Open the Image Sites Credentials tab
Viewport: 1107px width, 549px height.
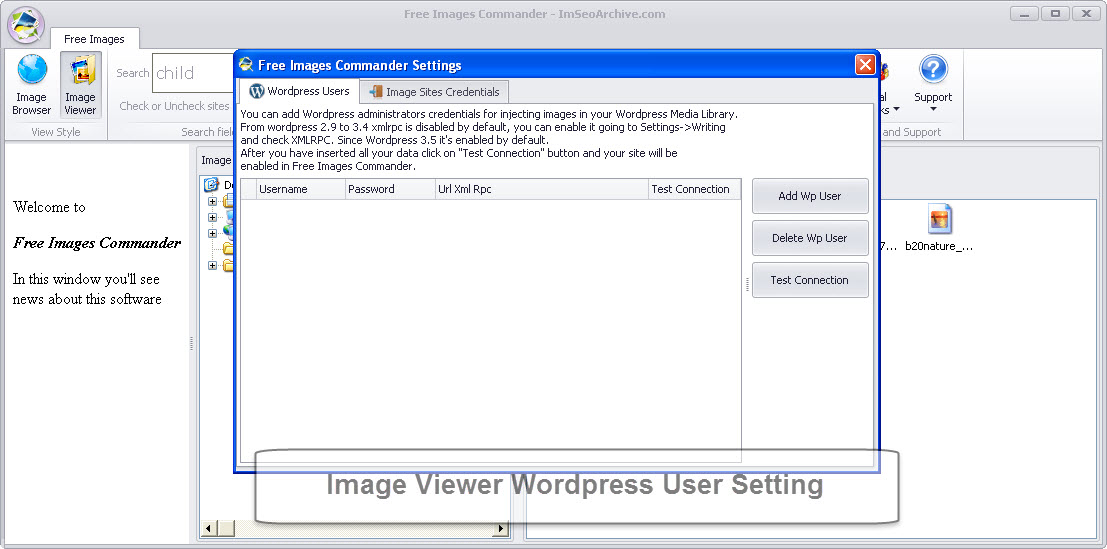[x=434, y=92]
